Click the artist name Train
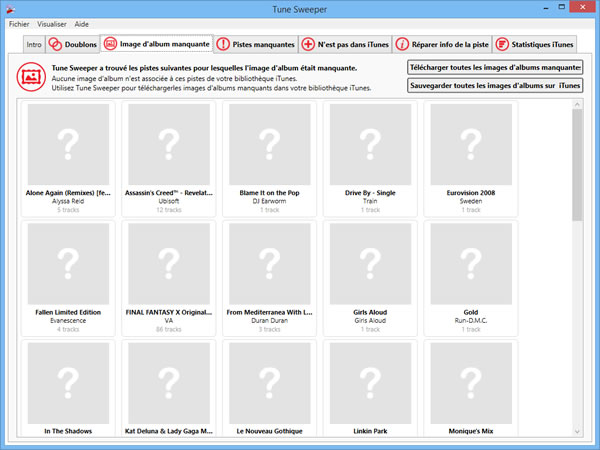Screen dimensions: 600x450 point(370,201)
